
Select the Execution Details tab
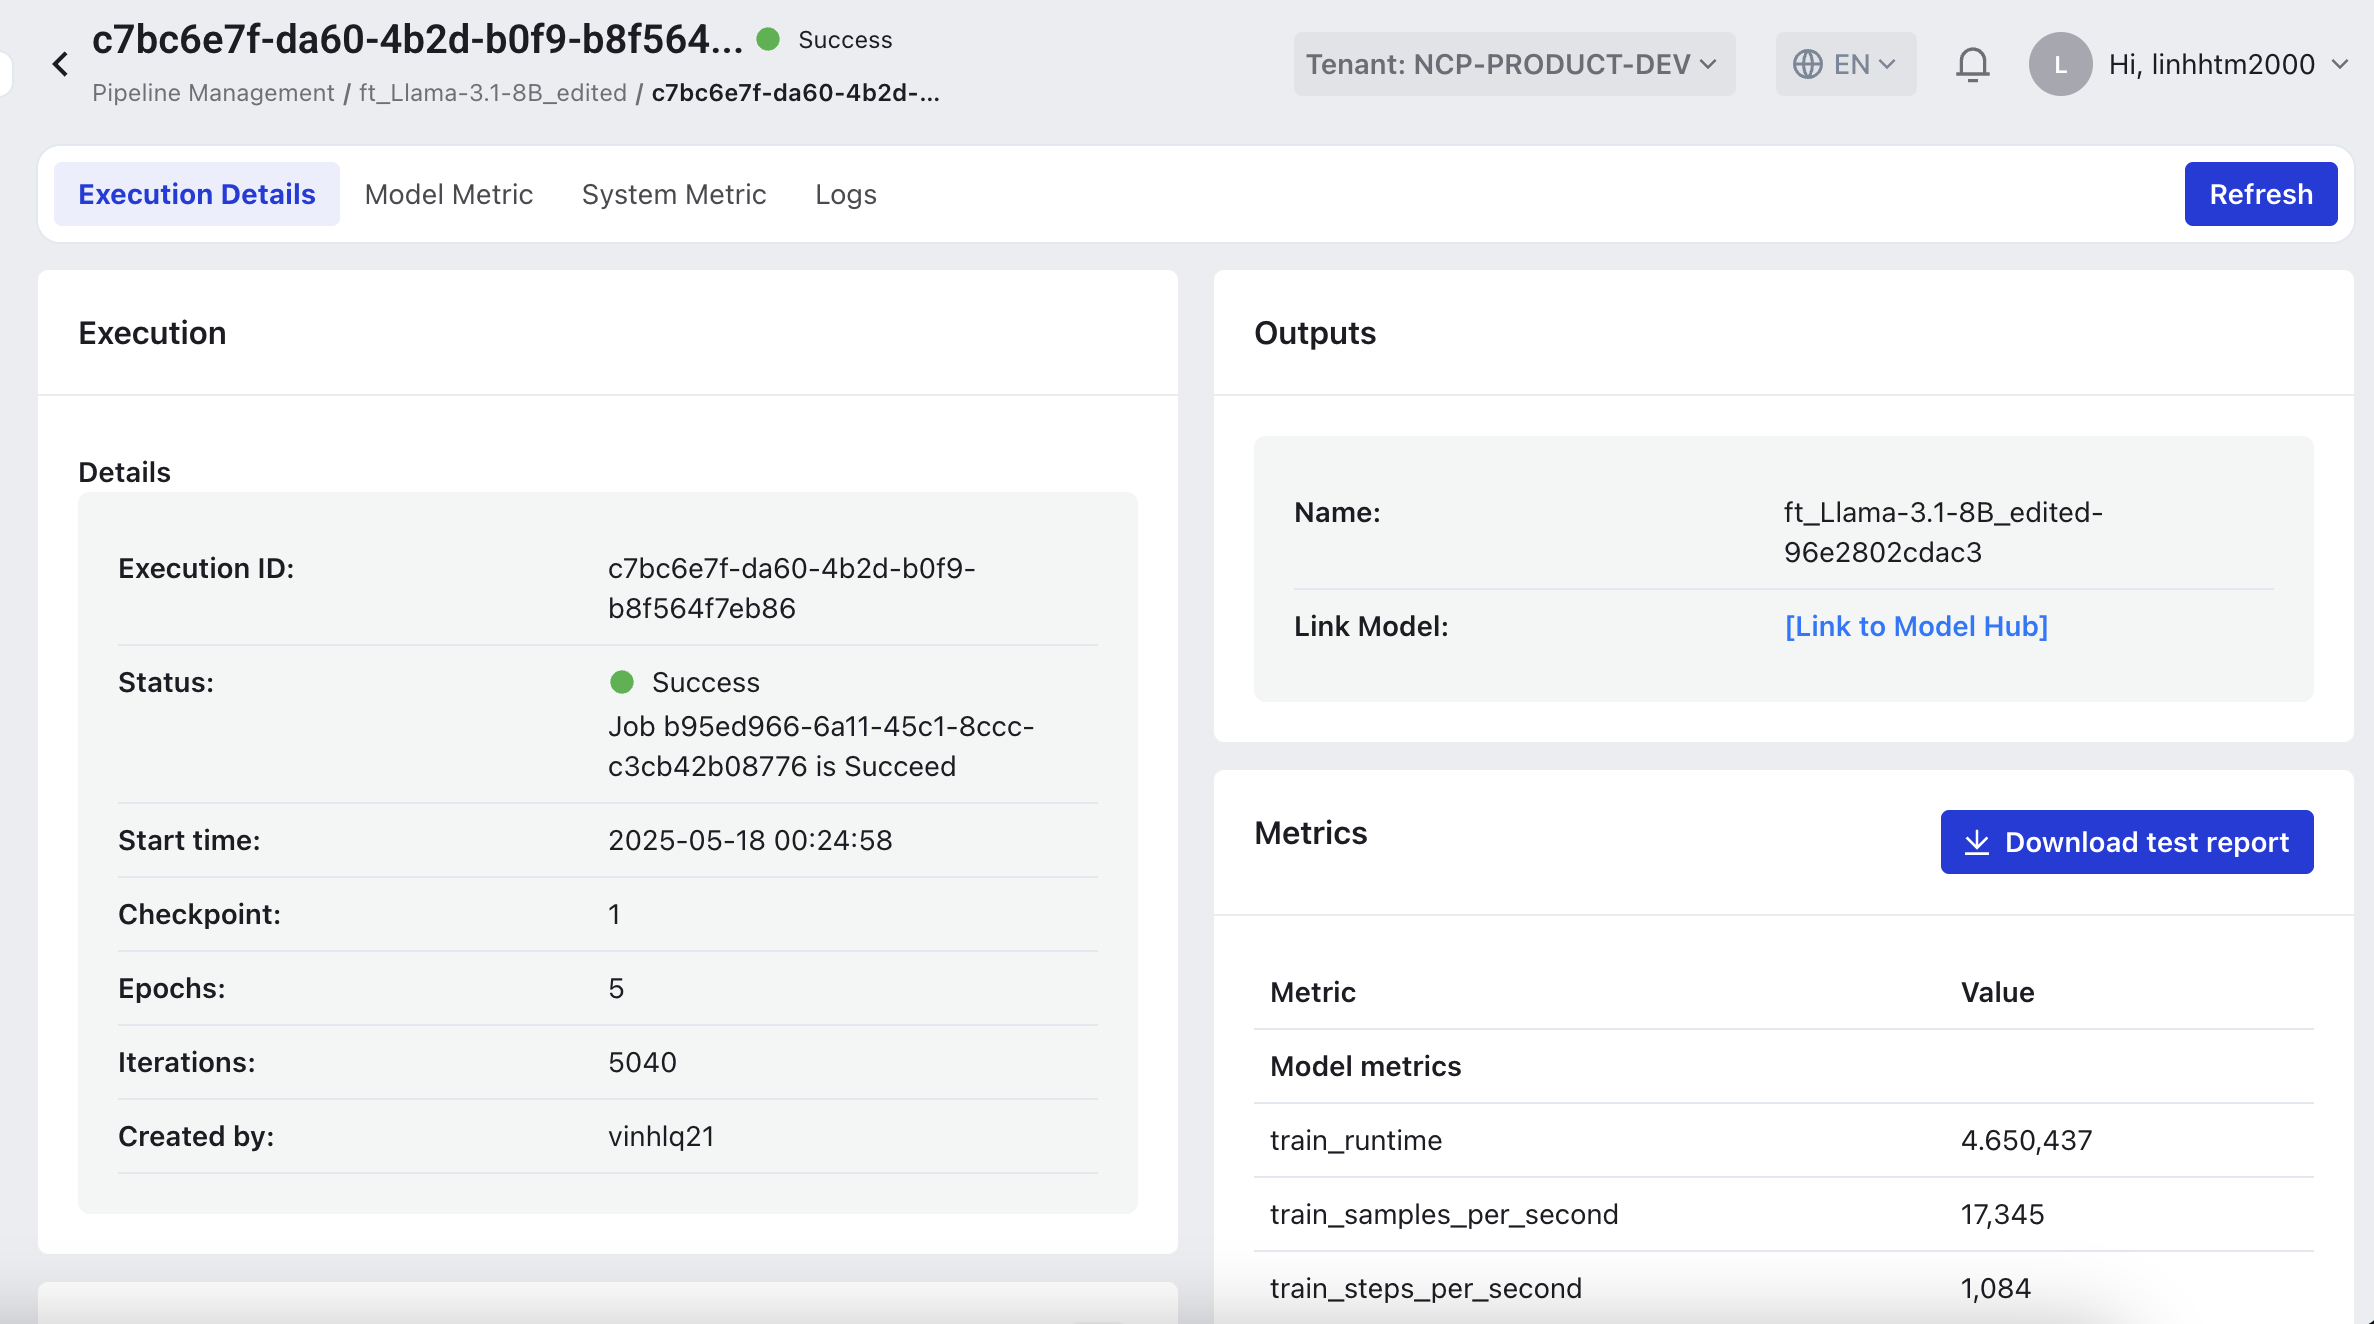pyautogui.click(x=197, y=194)
